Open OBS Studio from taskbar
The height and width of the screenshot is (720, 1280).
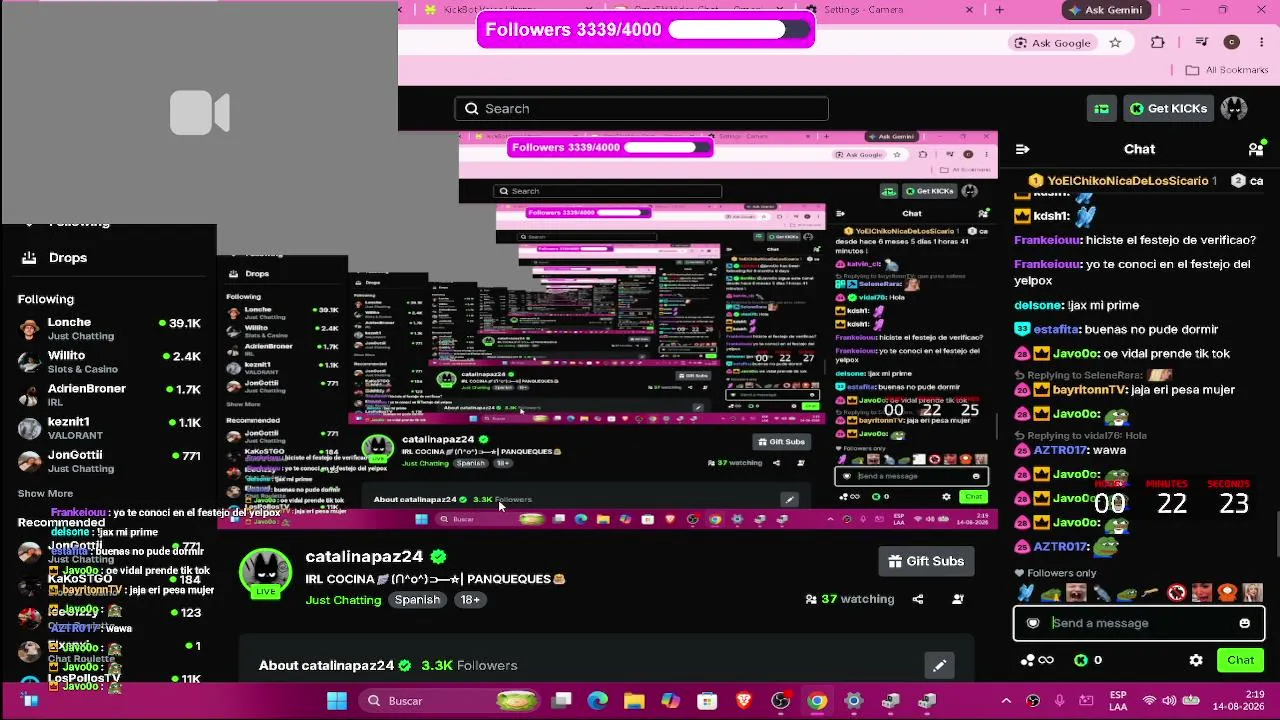pyautogui.click(x=781, y=701)
